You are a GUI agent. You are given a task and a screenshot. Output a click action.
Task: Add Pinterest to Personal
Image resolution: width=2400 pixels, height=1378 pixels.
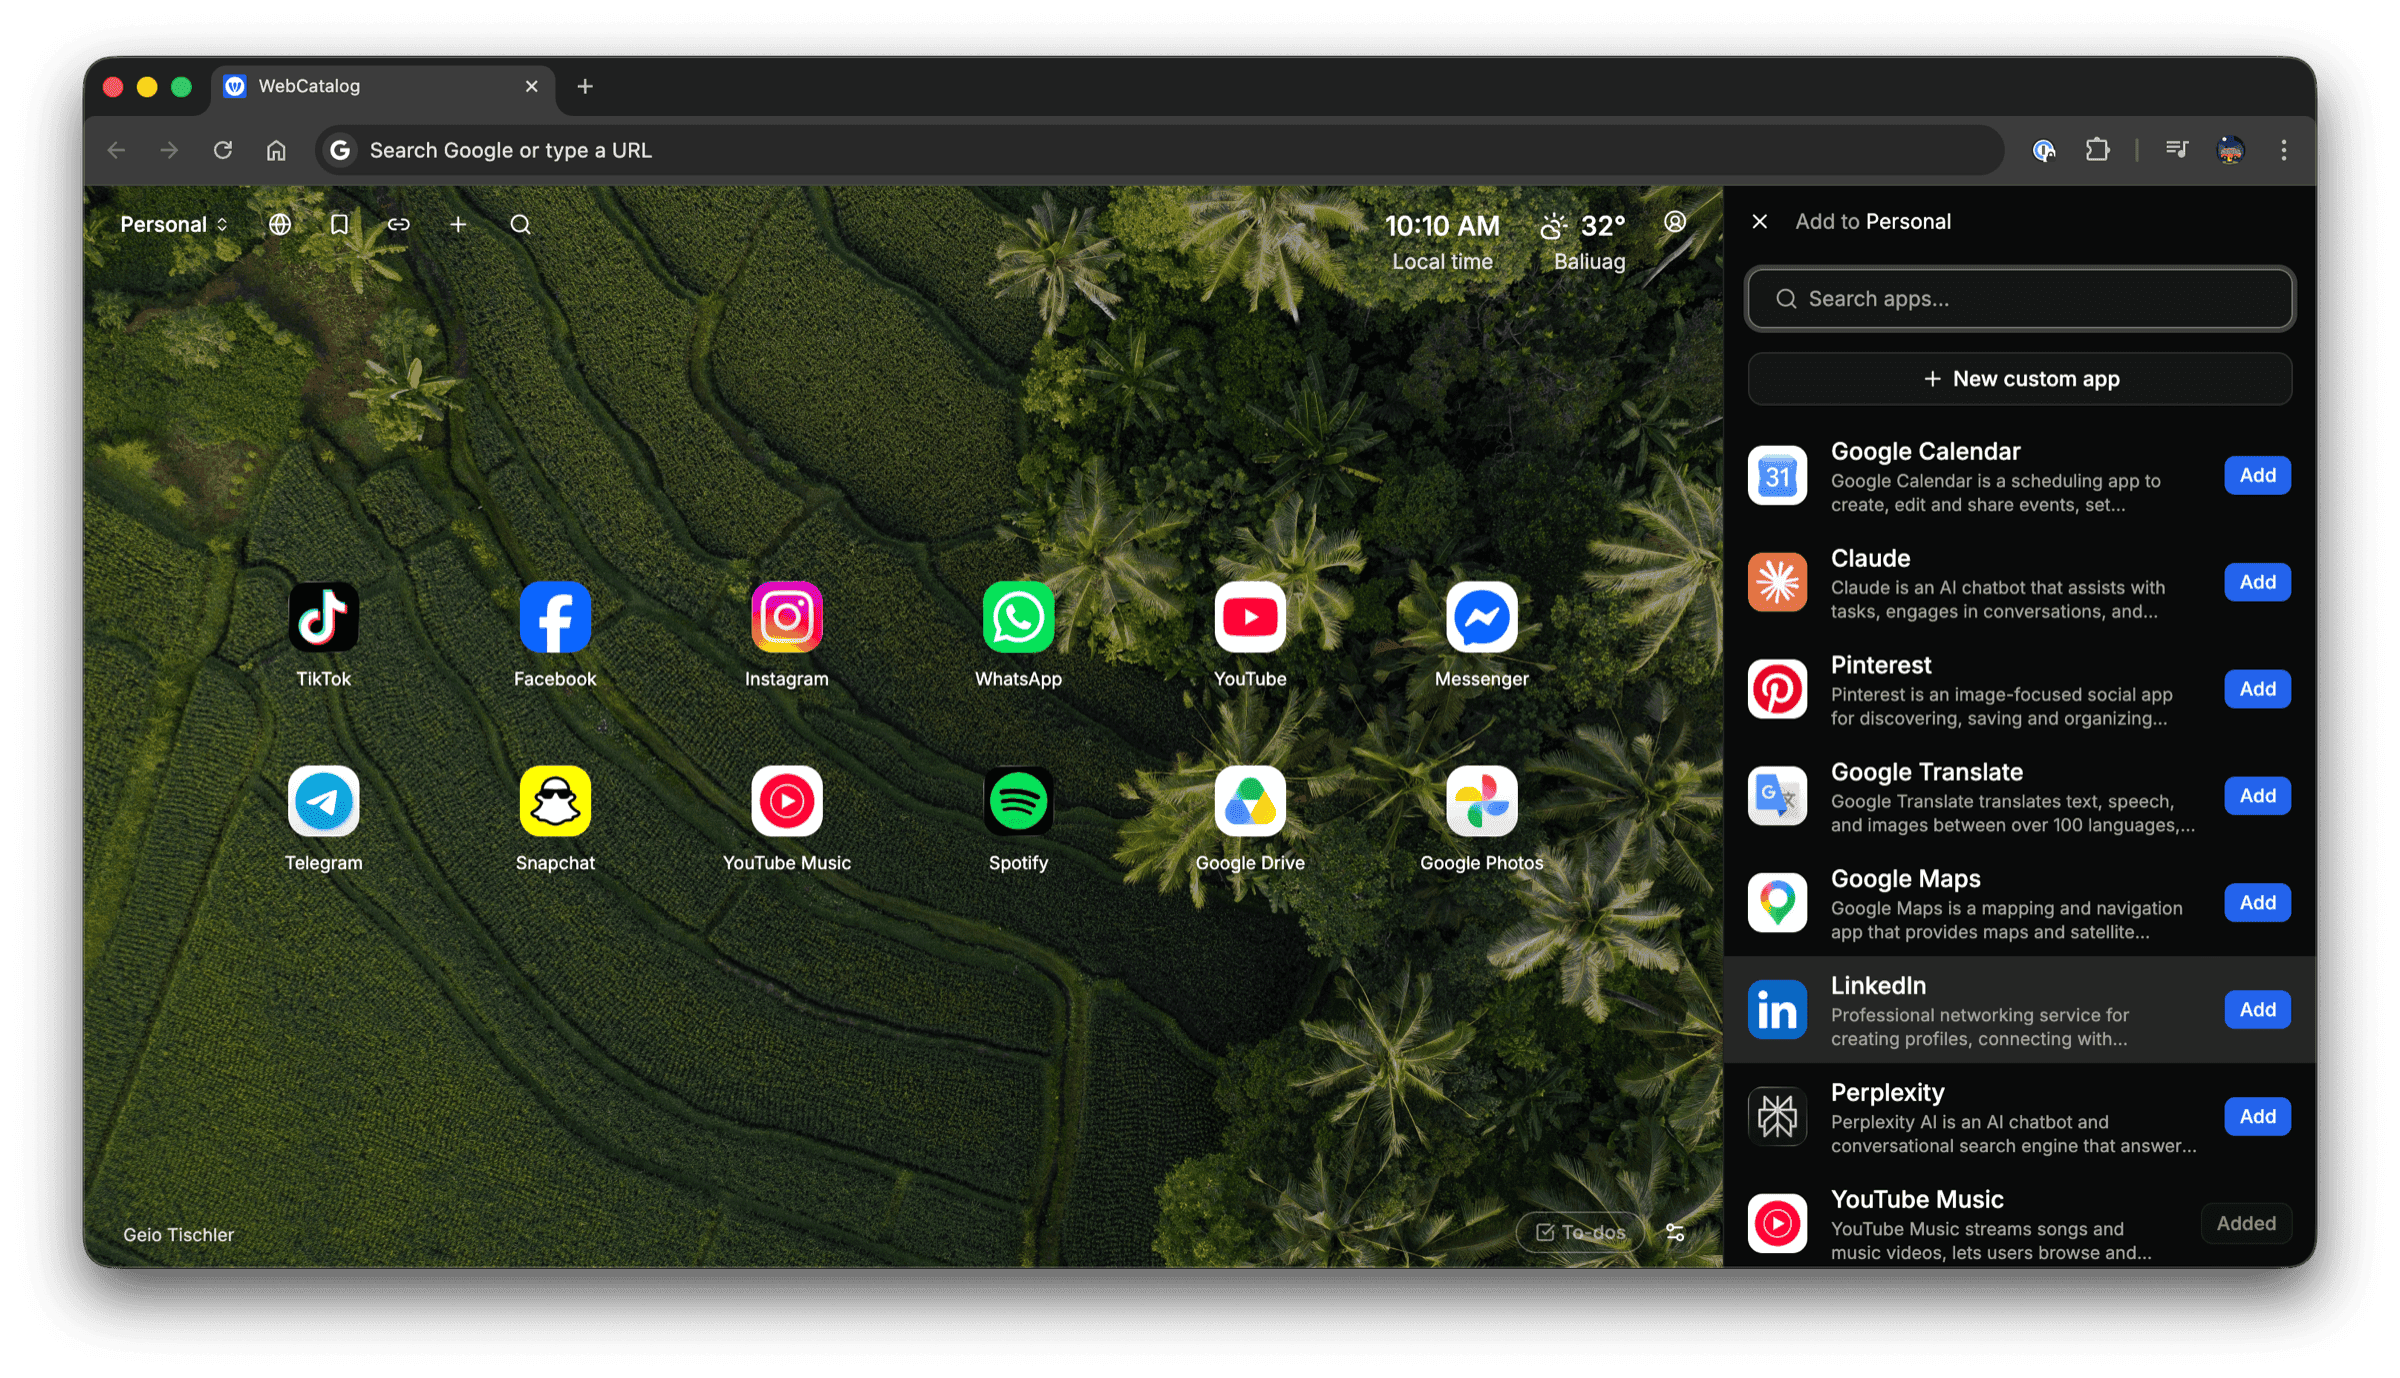pyautogui.click(x=2257, y=689)
